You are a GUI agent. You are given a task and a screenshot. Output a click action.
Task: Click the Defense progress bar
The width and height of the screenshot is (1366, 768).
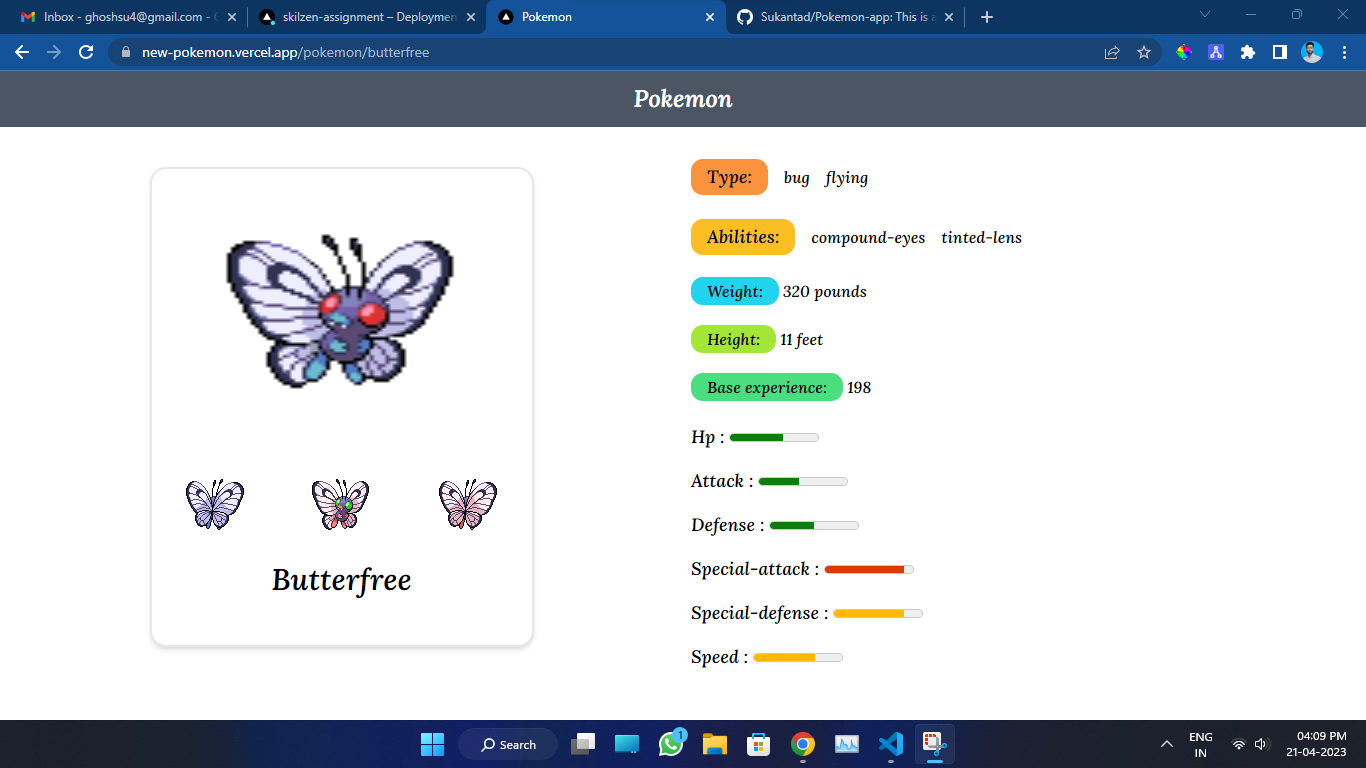pos(814,526)
